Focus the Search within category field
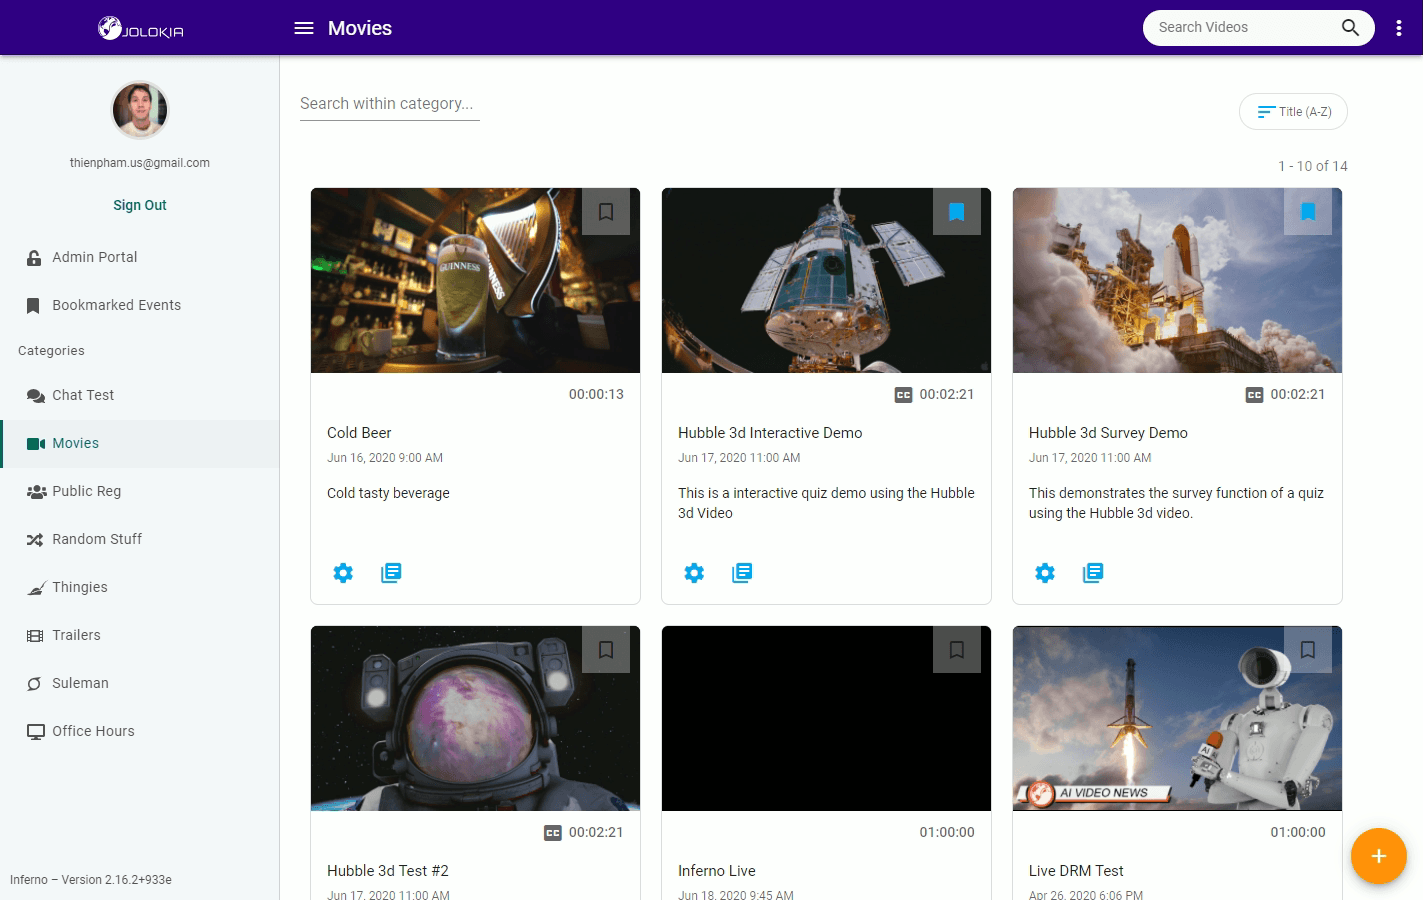The width and height of the screenshot is (1423, 900). click(390, 104)
